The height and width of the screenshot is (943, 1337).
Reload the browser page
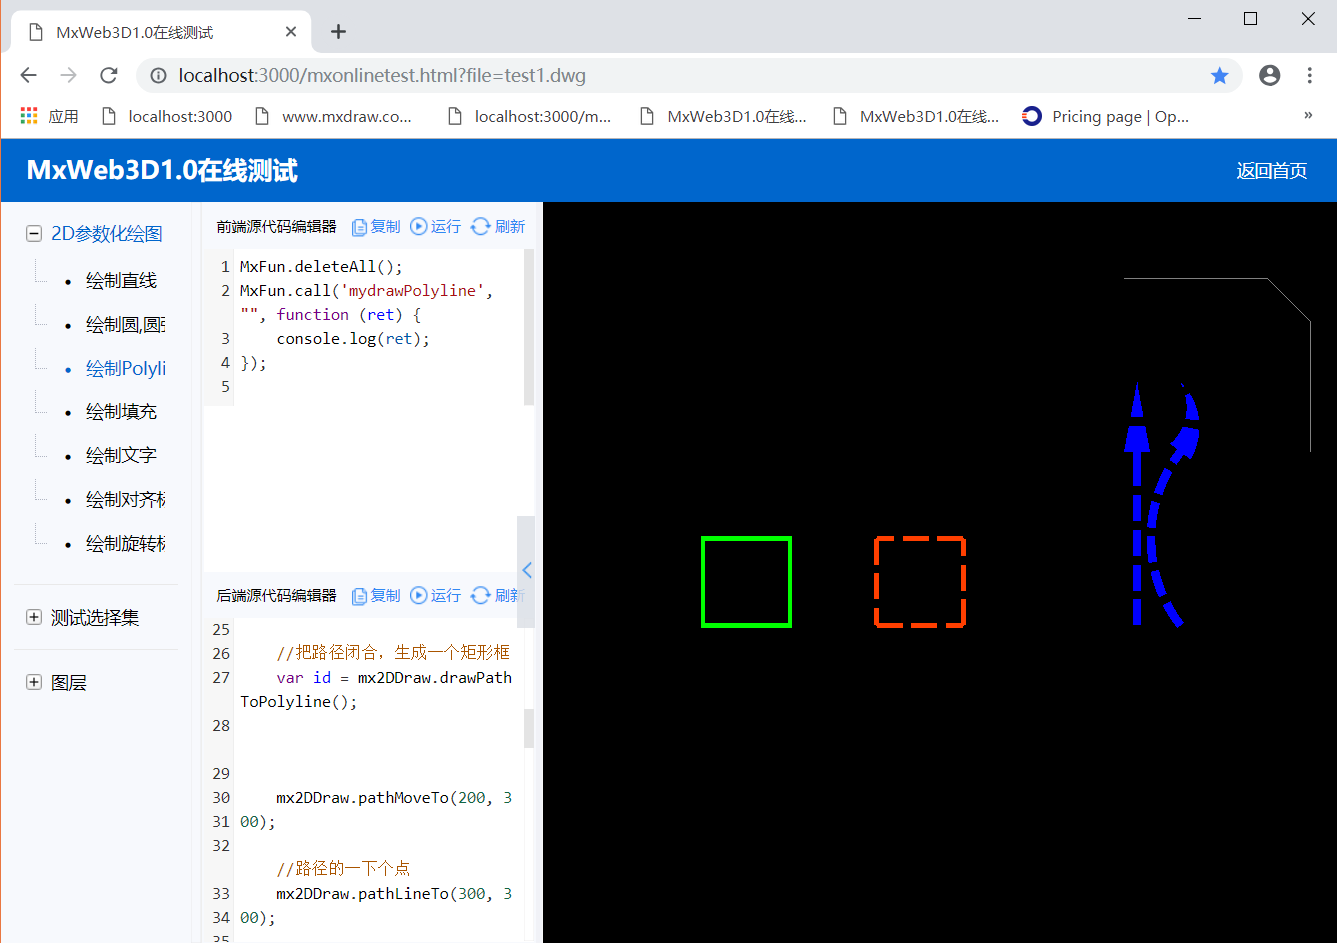coord(109,75)
